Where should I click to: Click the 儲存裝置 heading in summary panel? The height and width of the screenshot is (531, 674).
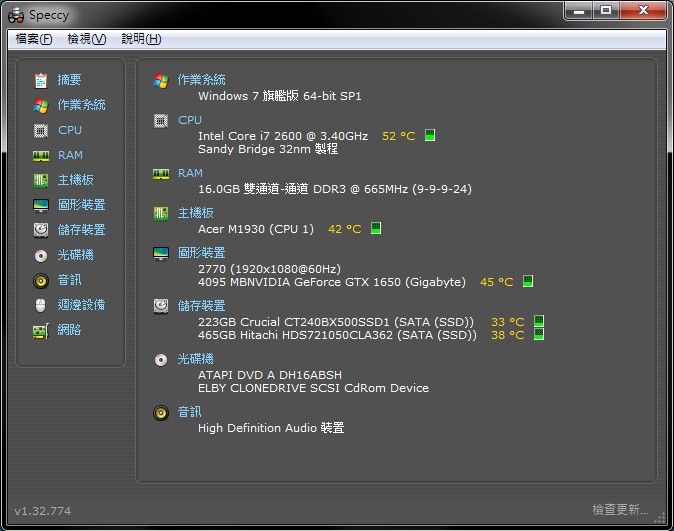point(201,306)
